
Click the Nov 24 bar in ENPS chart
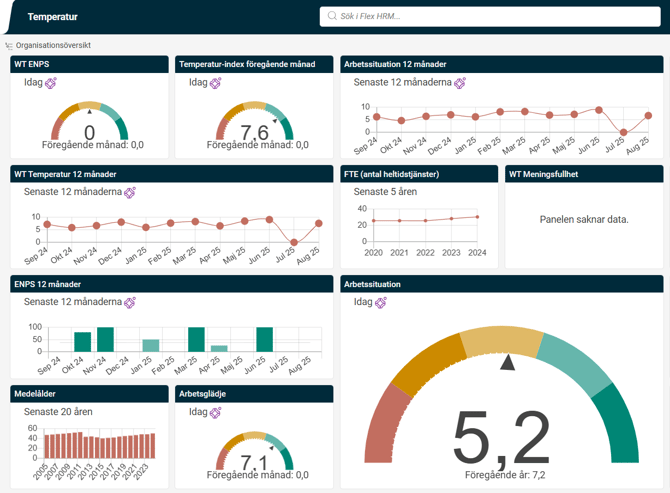pyautogui.click(x=105, y=339)
